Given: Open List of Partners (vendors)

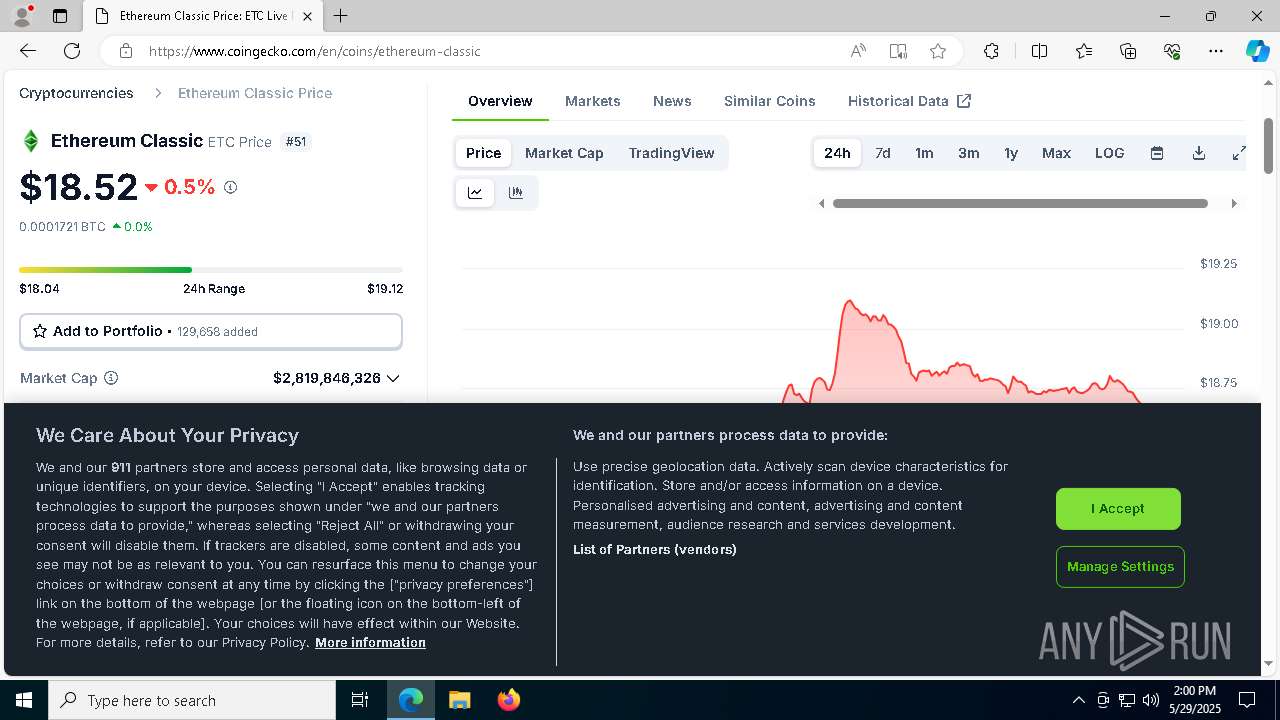Looking at the screenshot, I should click(x=655, y=549).
